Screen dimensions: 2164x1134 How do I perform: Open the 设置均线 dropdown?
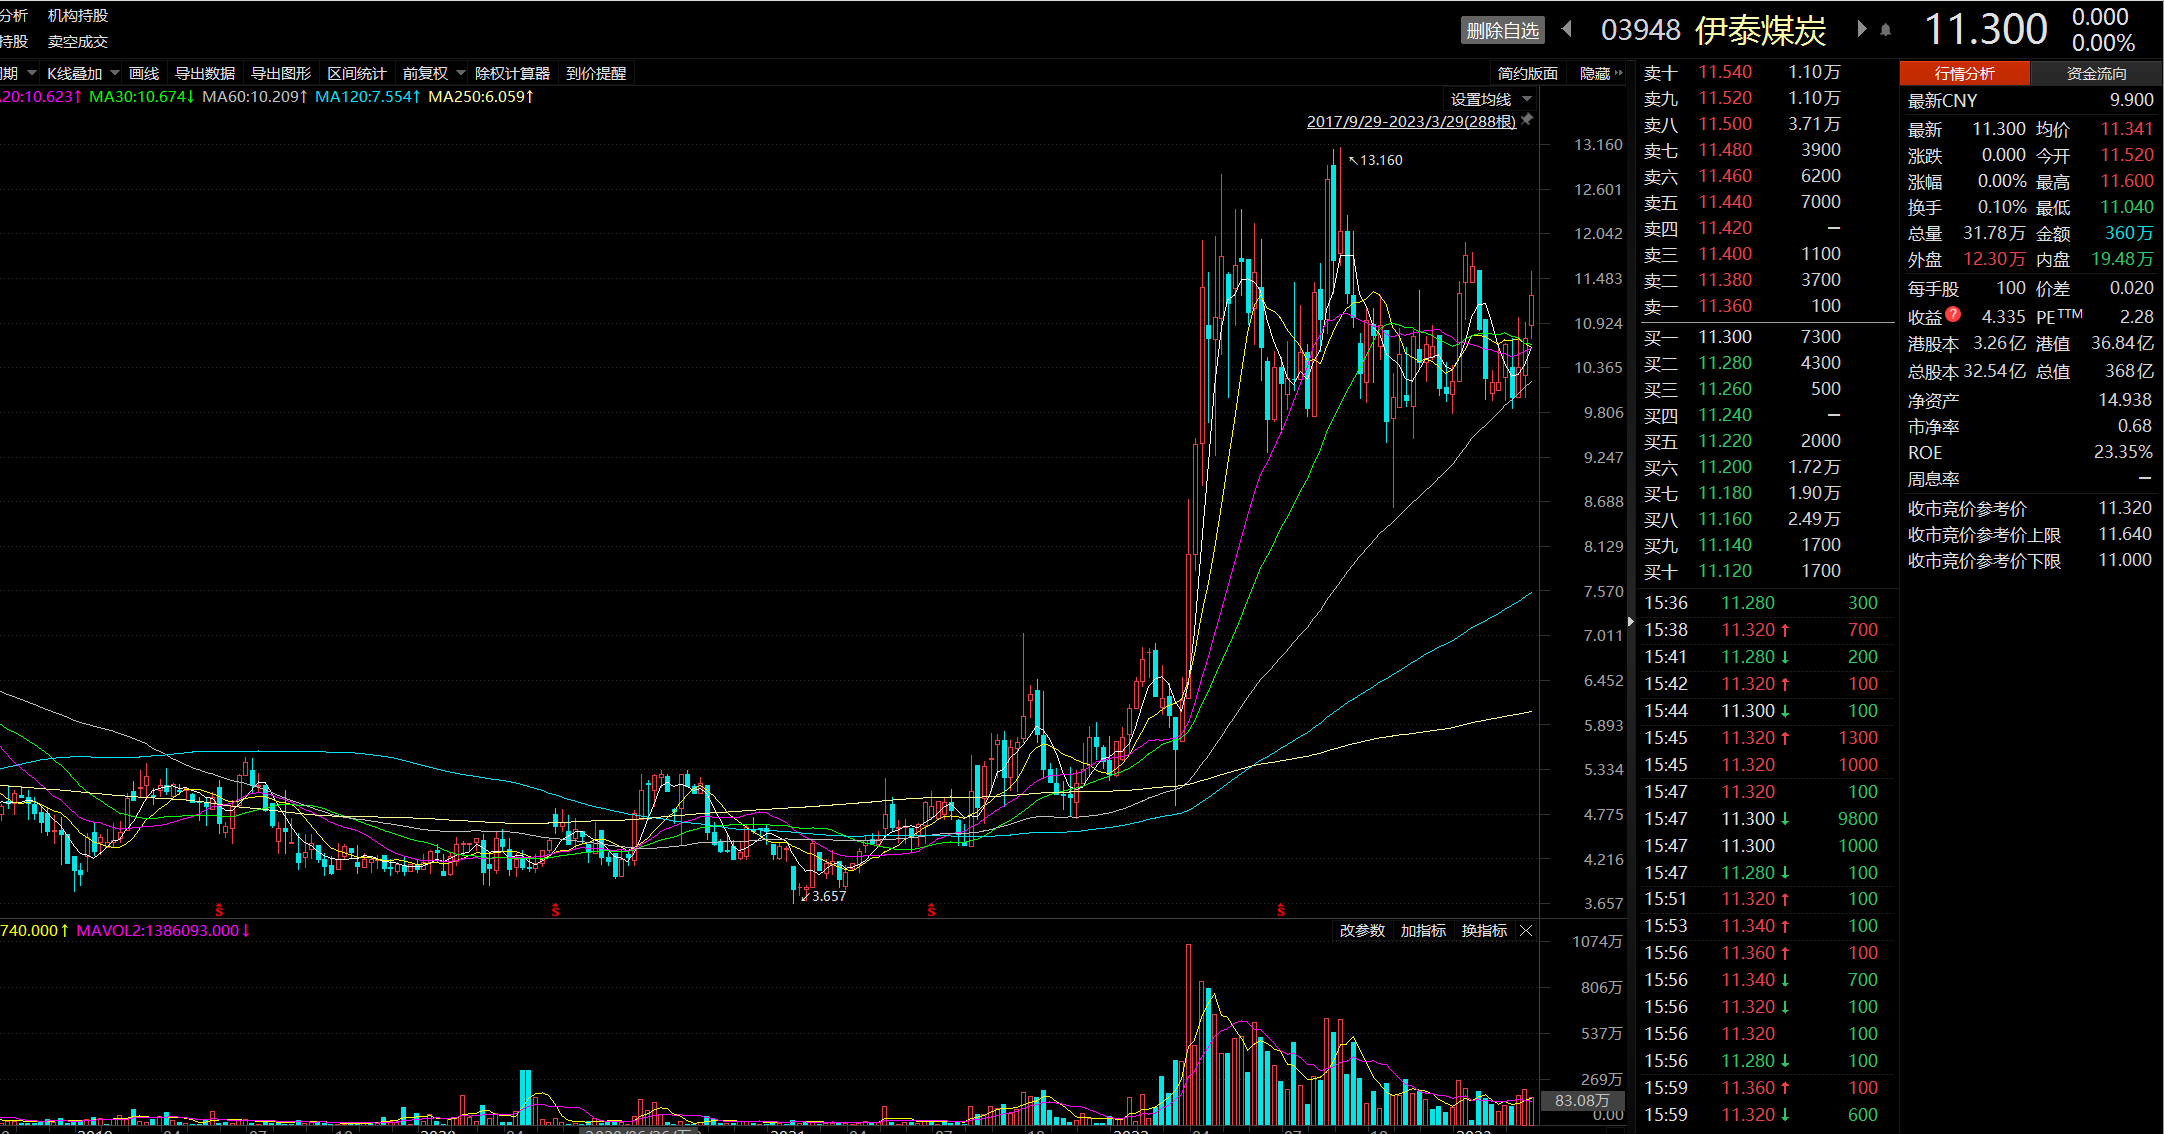tap(1490, 99)
